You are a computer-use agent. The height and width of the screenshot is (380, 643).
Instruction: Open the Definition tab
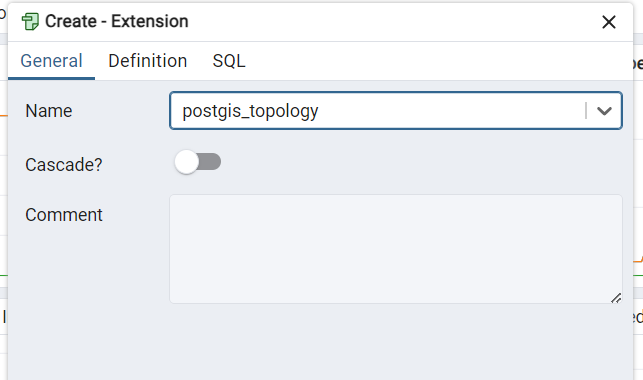(x=148, y=61)
